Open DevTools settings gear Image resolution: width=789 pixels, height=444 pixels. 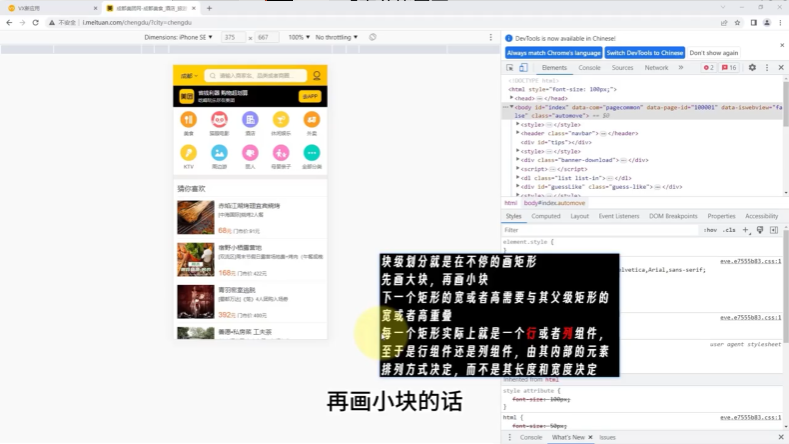pos(752,67)
